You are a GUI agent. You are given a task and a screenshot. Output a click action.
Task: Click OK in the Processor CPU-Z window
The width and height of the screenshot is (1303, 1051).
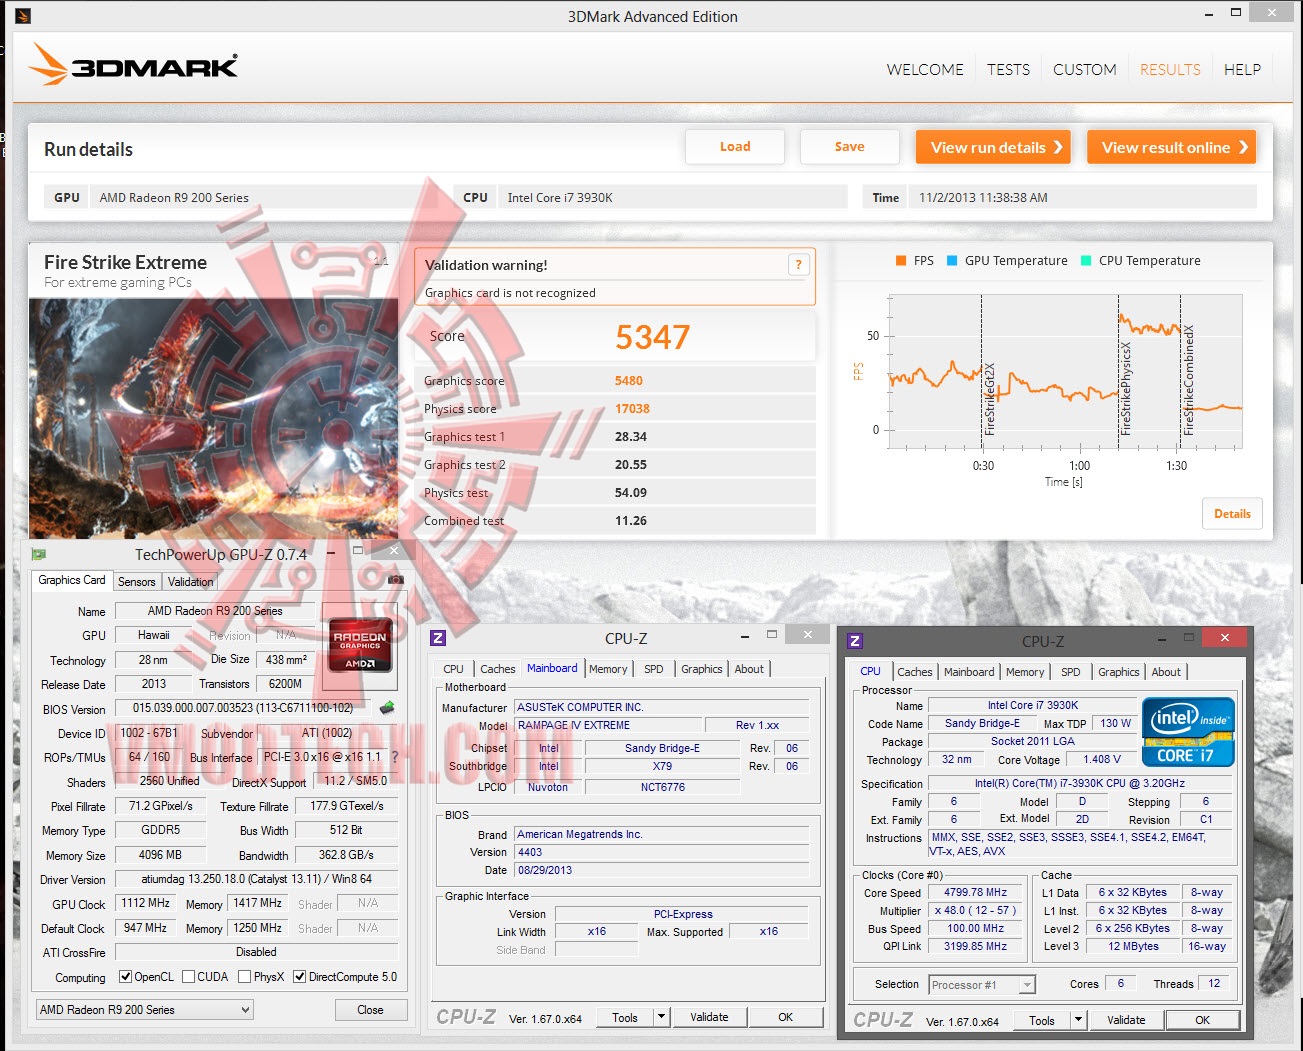1203,1020
